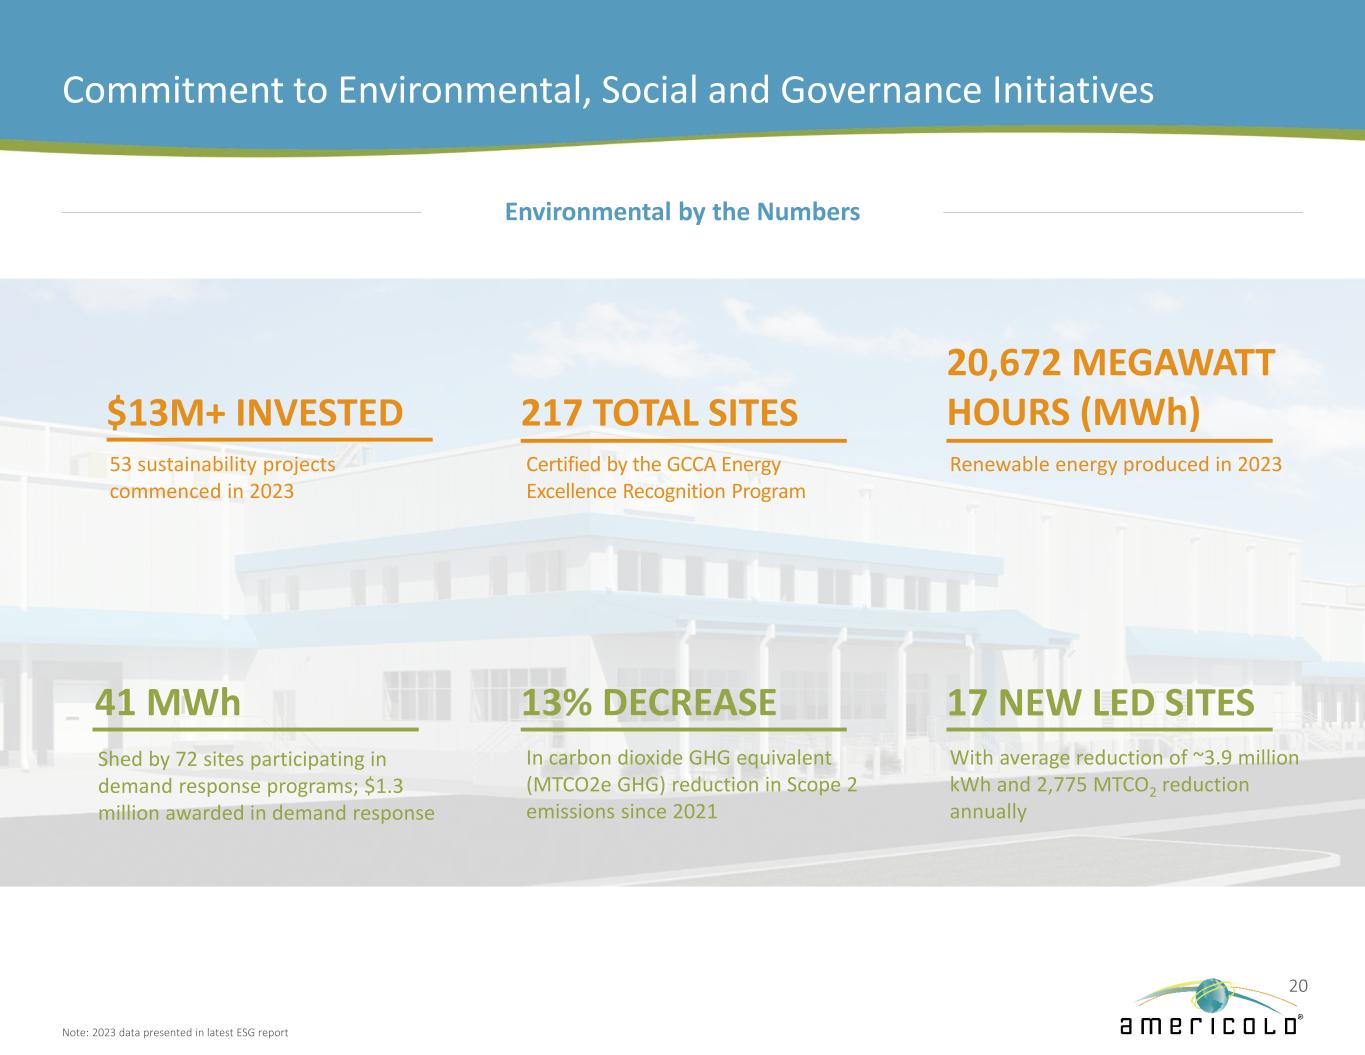This screenshot has height=1055, width=1365.
Task: Click the slide page number 20
Action: [x=1298, y=986]
